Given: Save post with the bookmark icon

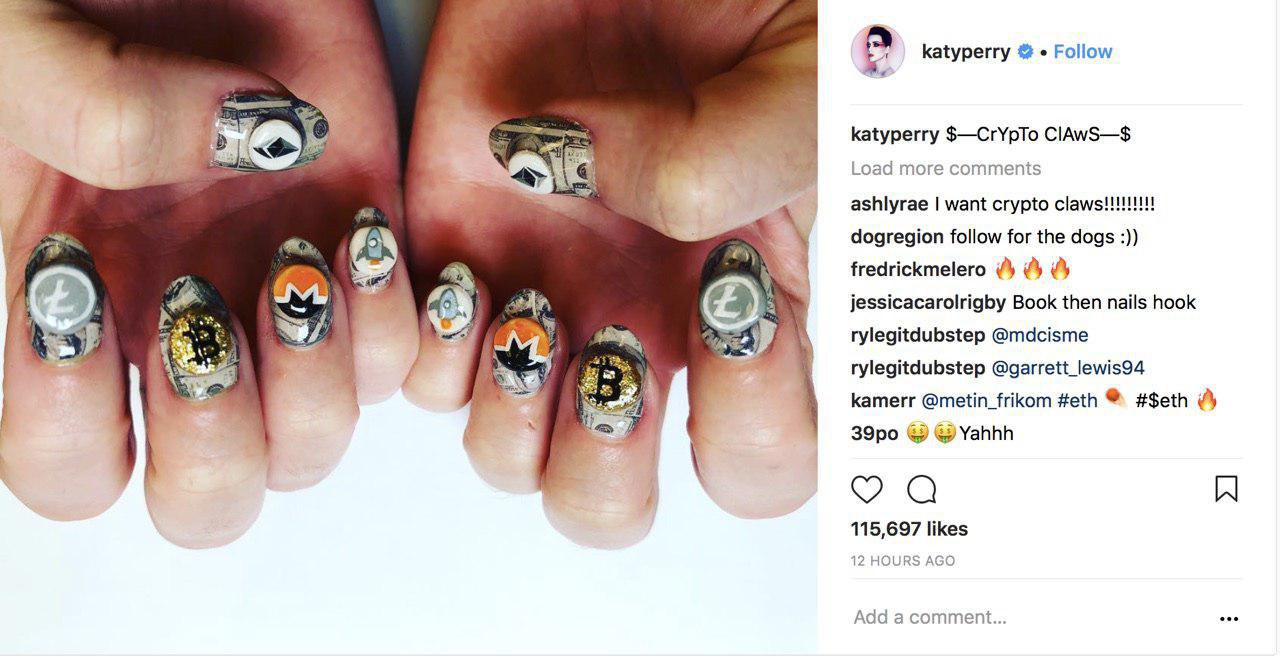Looking at the screenshot, I should [x=1226, y=489].
